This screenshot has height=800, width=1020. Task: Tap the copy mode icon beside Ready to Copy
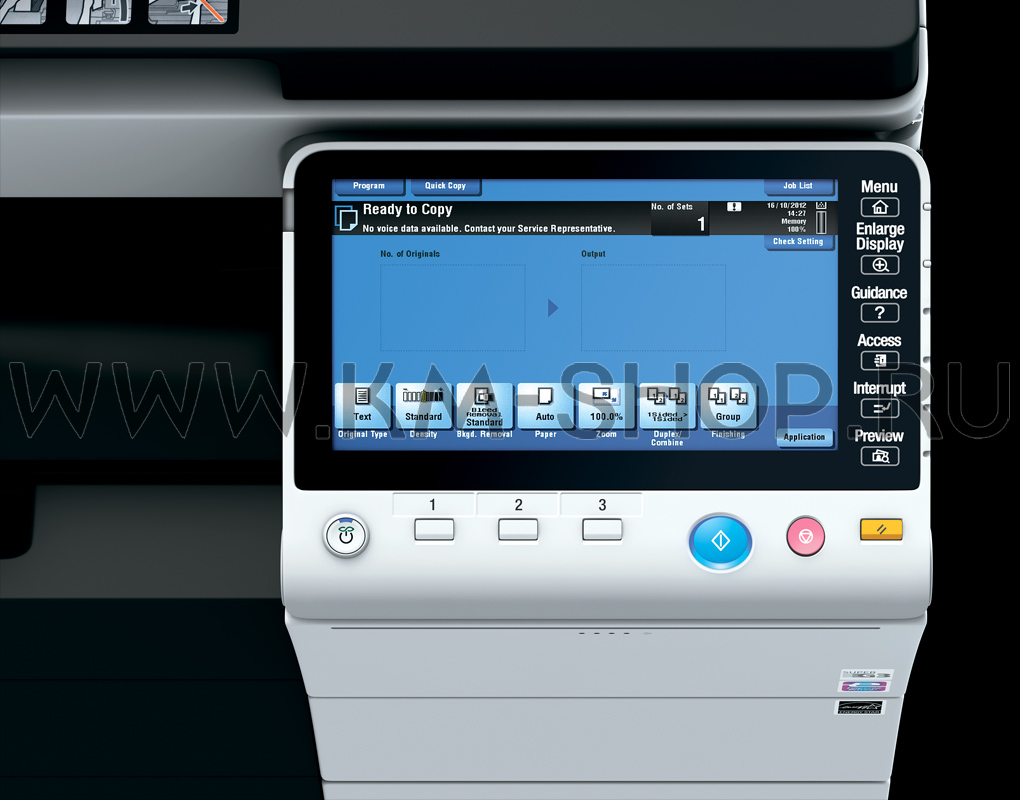346,218
